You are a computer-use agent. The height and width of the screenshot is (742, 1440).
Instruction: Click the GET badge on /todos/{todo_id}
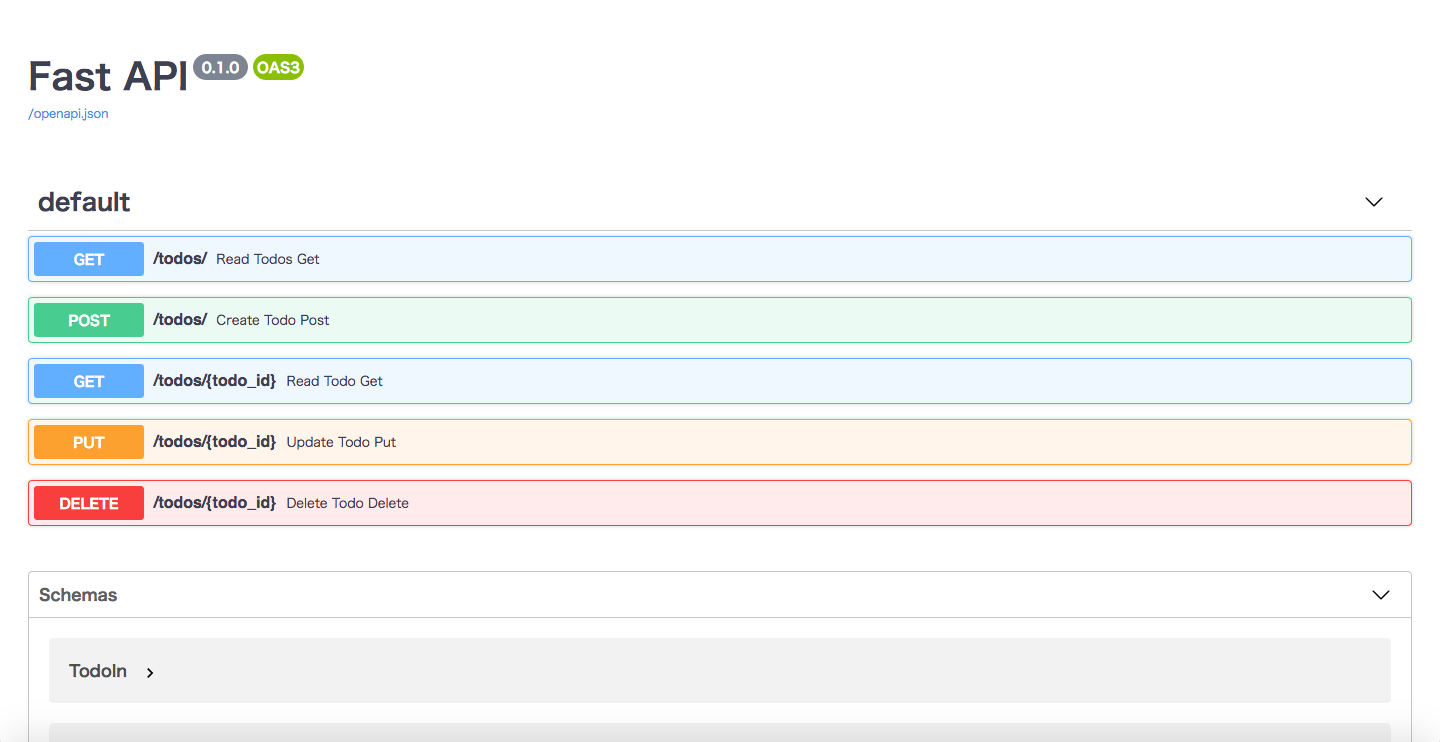(x=88, y=381)
